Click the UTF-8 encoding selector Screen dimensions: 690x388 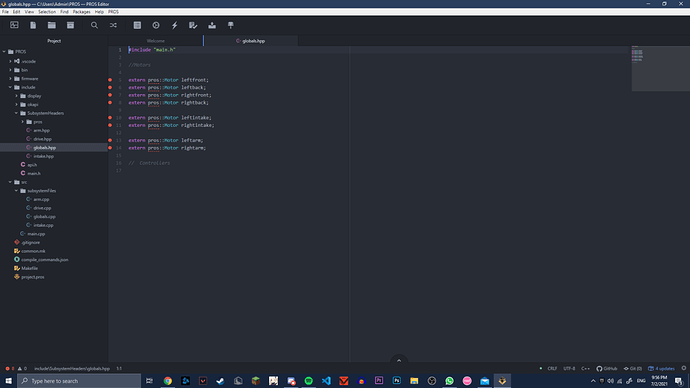coord(569,369)
